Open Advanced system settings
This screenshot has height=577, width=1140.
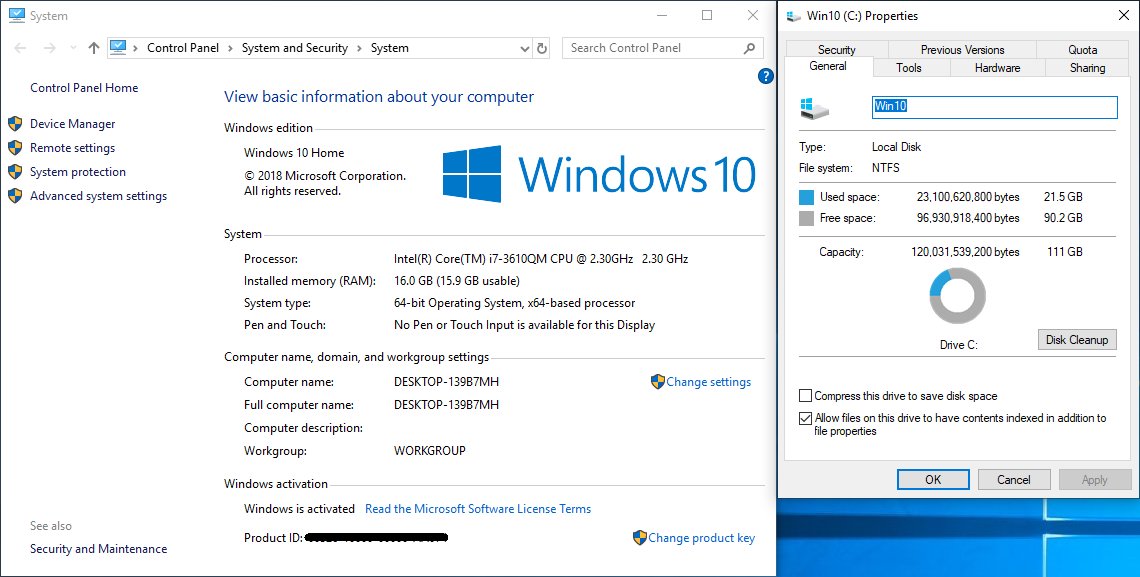click(98, 196)
